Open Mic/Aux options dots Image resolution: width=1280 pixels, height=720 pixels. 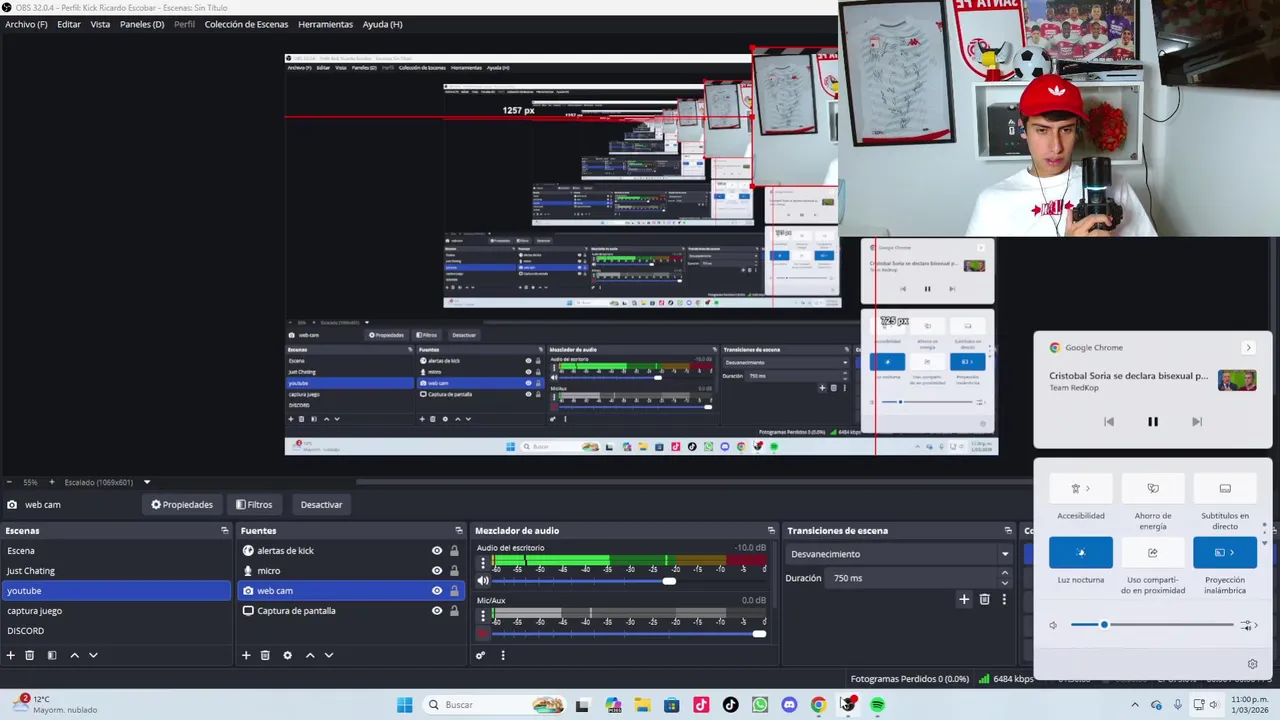click(x=483, y=617)
